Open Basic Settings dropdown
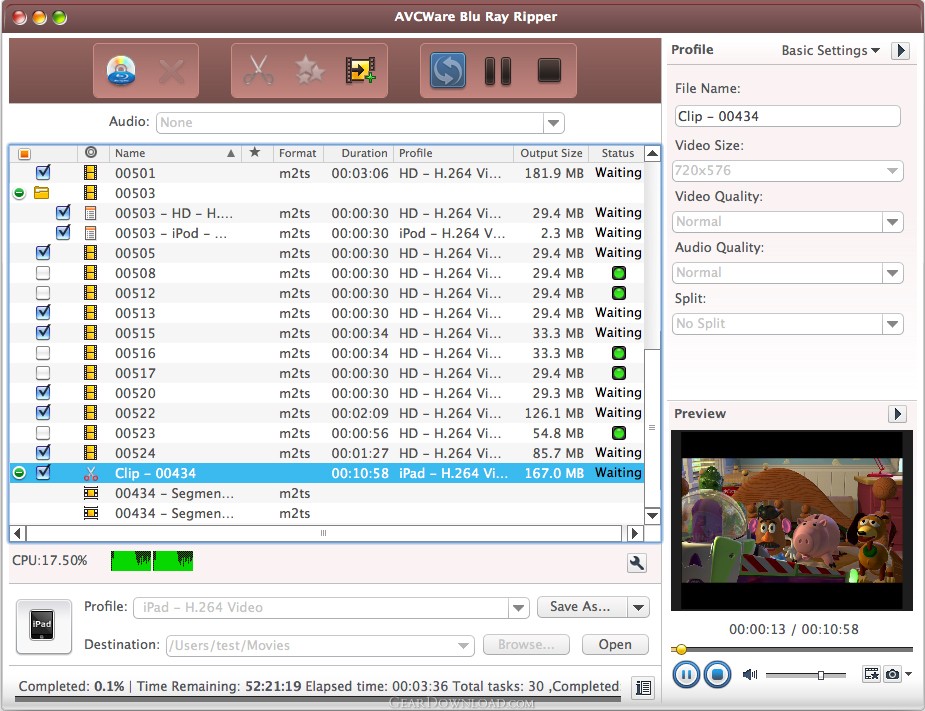 tap(830, 51)
